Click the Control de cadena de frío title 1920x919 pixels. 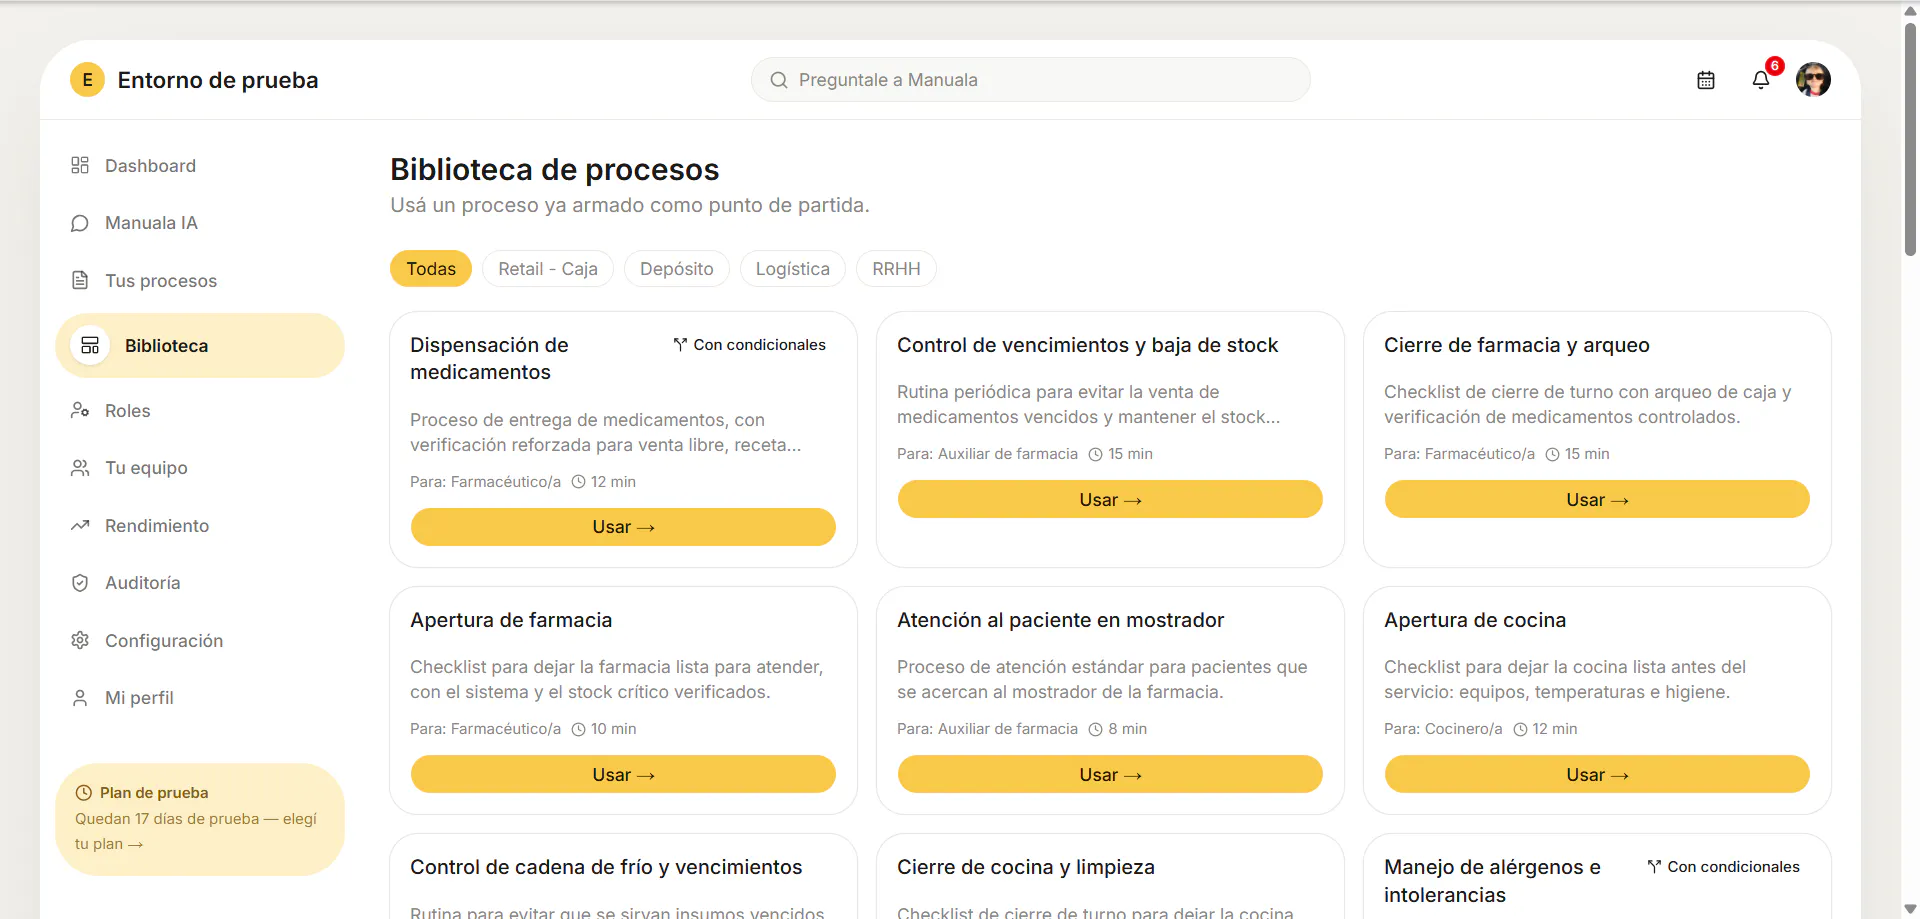click(x=606, y=867)
